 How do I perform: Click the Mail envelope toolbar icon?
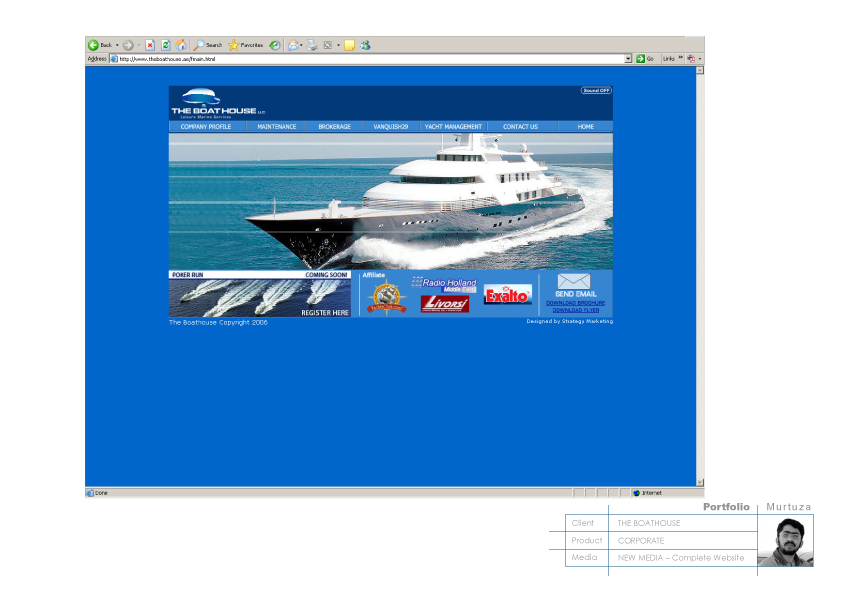[x=293, y=45]
